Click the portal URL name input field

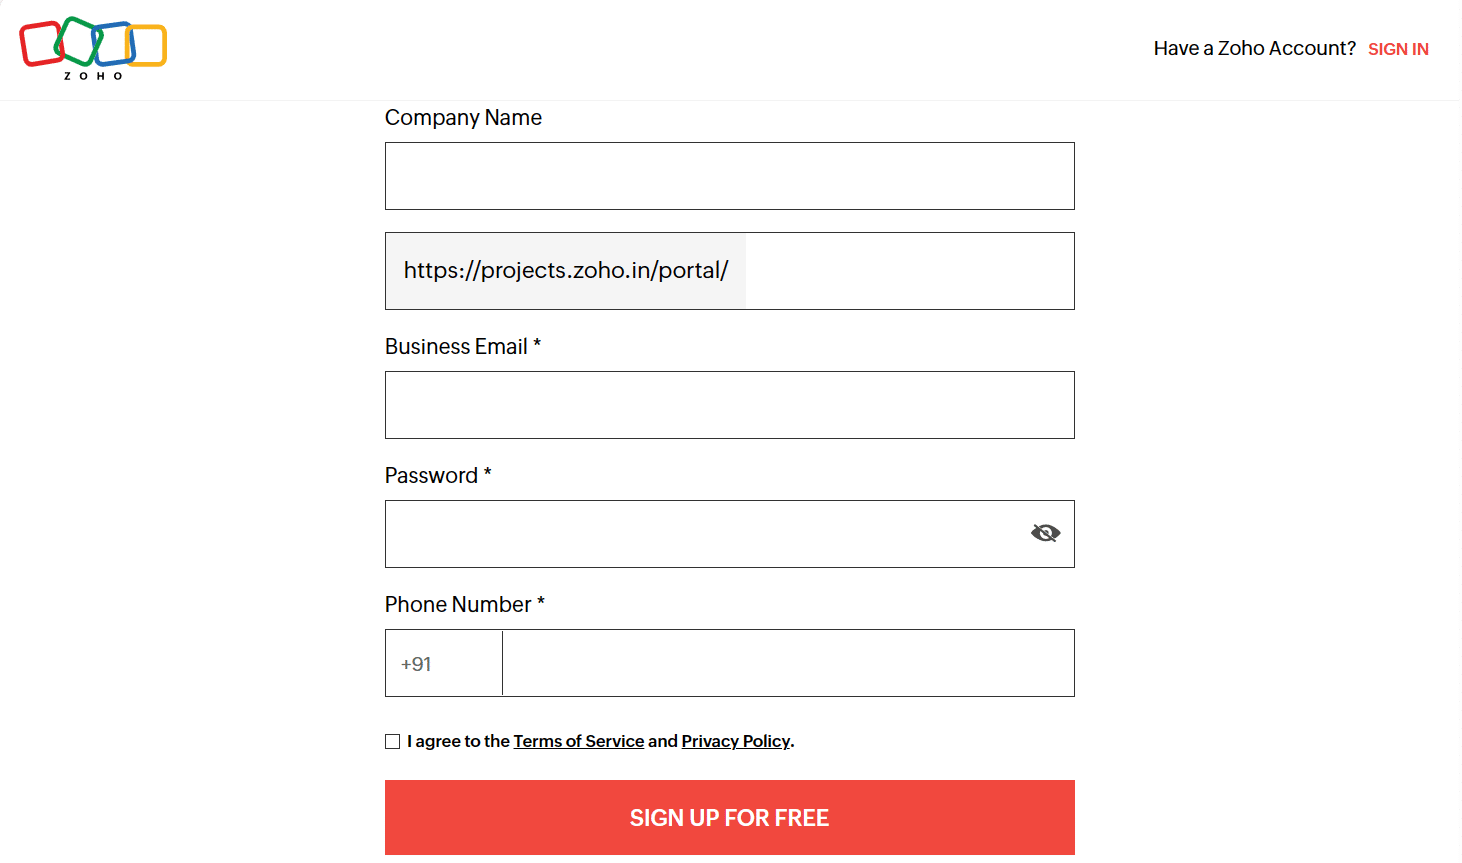tap(910, 271)
